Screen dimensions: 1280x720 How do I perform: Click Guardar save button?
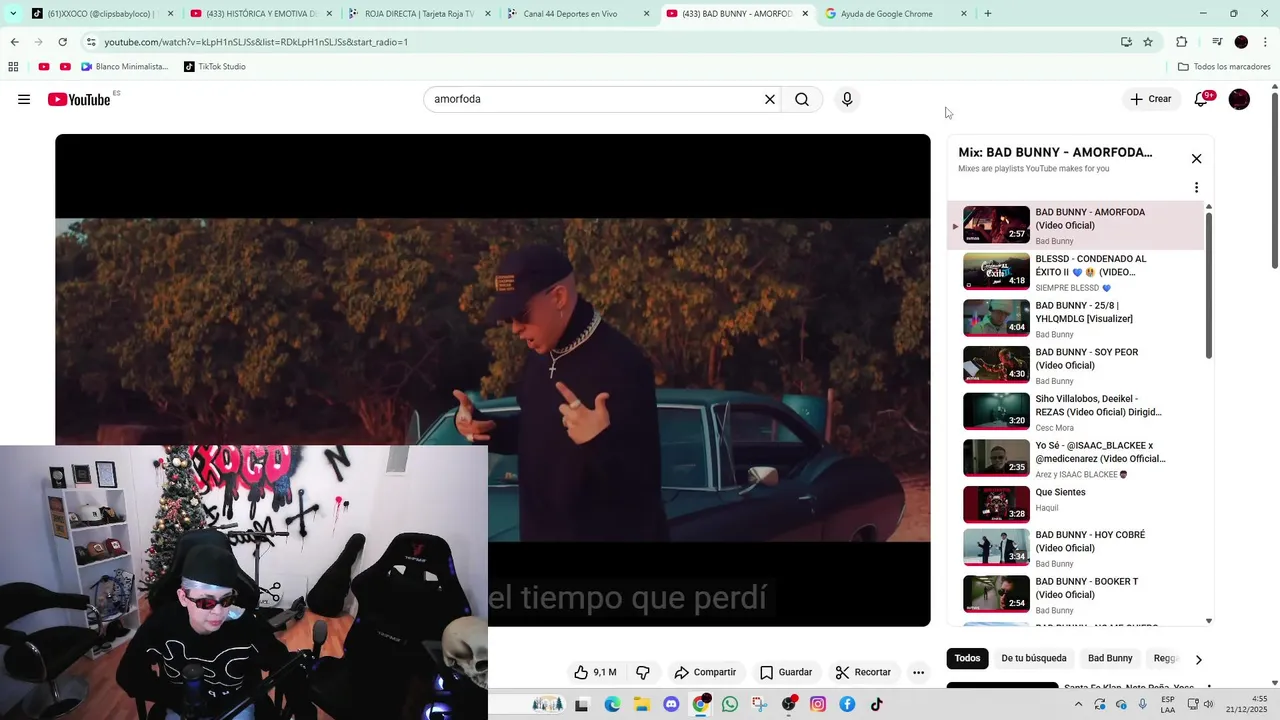pyautogui.click(x=786, y=672)
